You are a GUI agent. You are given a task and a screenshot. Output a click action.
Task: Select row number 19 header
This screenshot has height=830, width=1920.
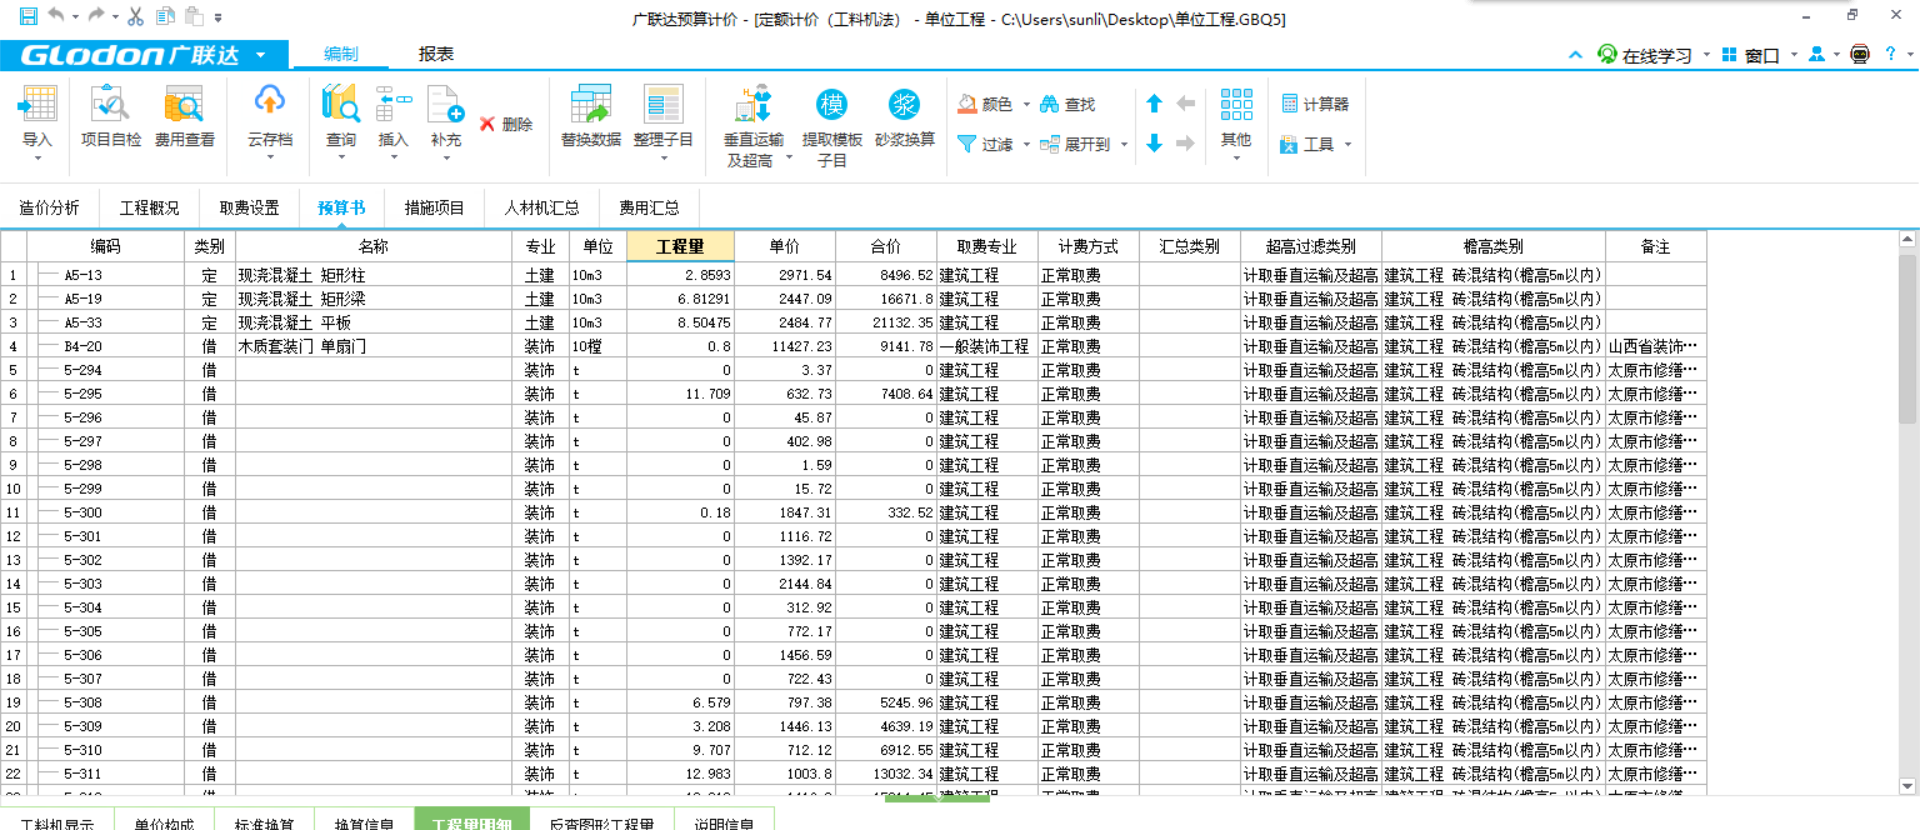tap(13, 703)
